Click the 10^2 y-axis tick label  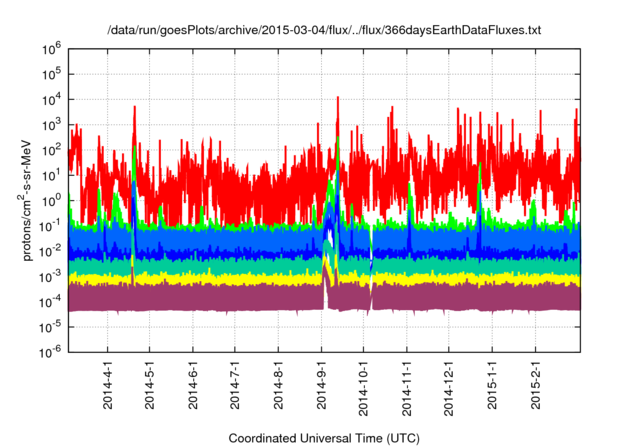(x=51, y=151)
